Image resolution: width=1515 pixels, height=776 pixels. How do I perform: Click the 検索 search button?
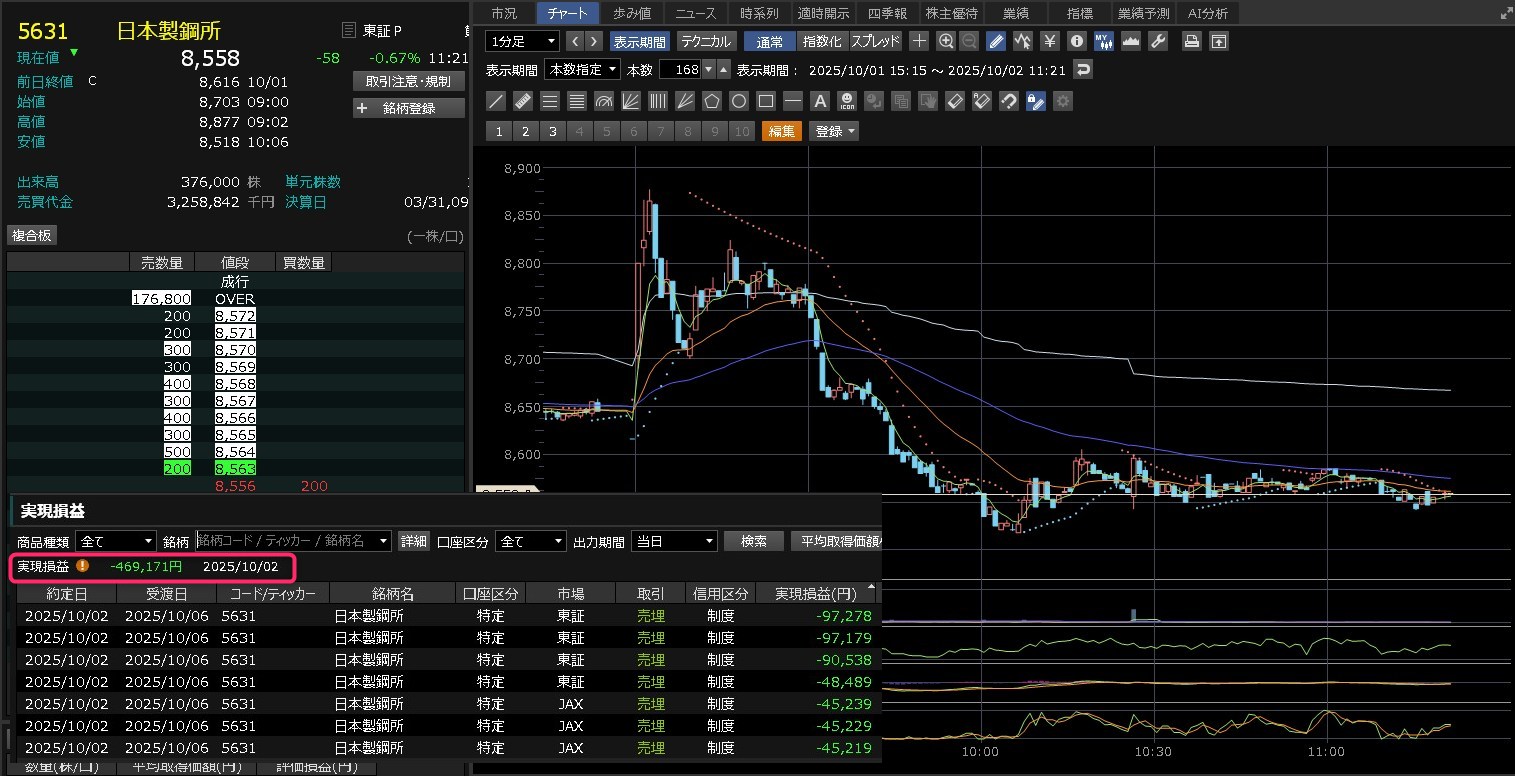point(753,541)
